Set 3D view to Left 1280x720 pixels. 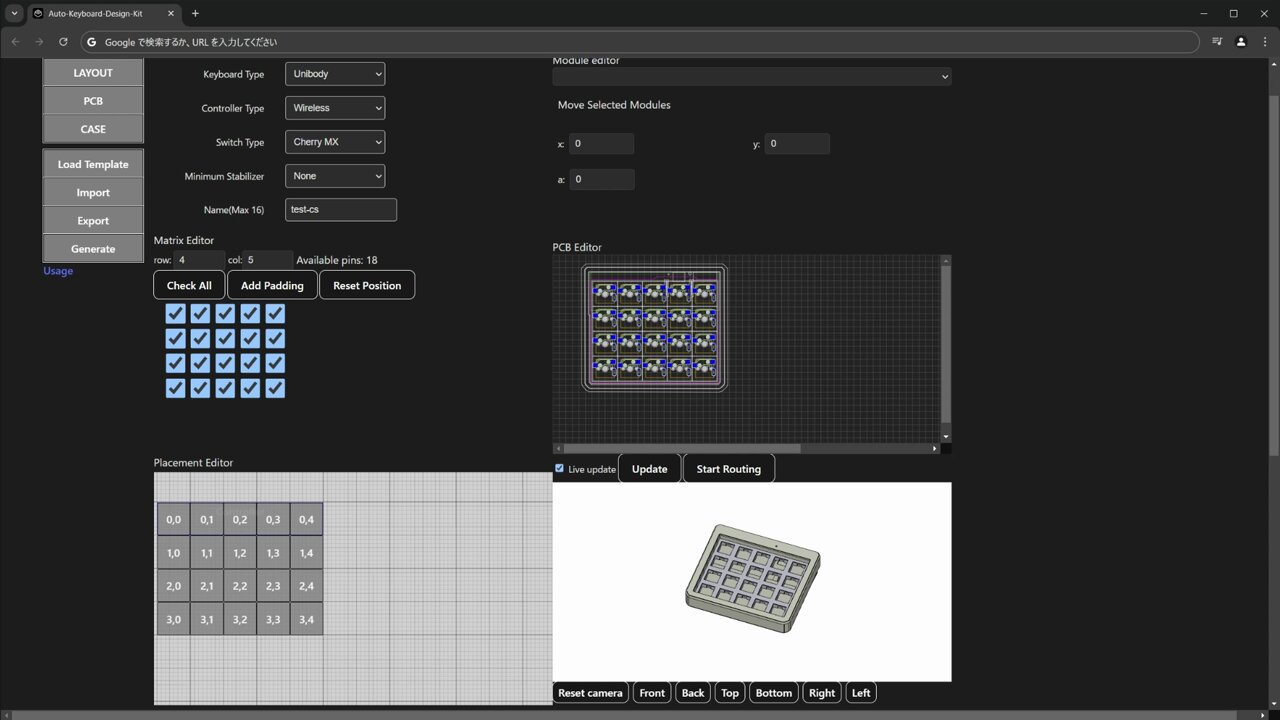[861, 693]
